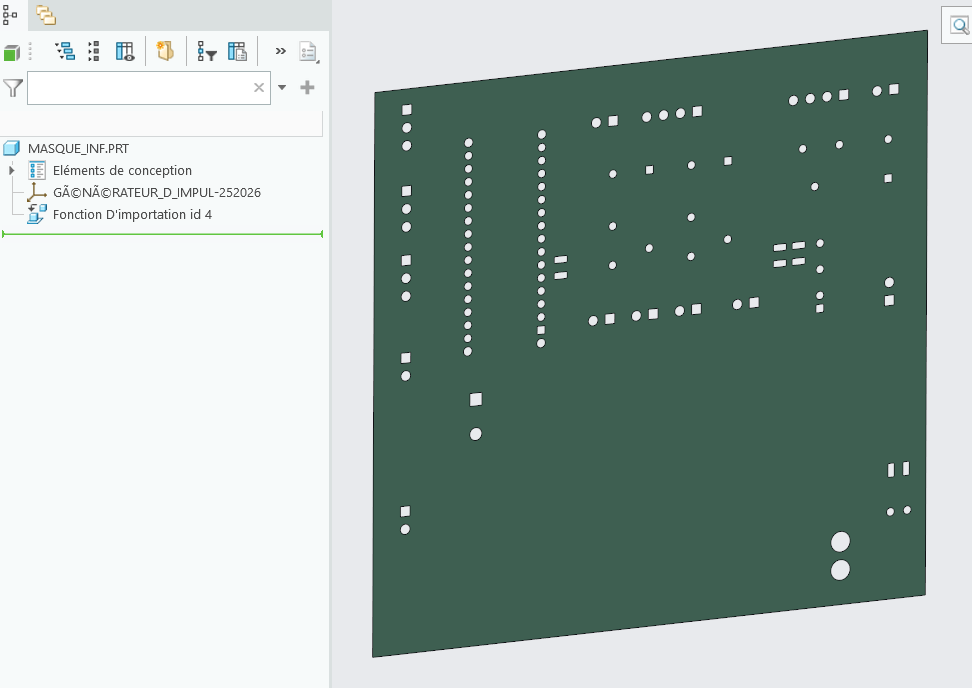Open the Layer Tree tab

click(x=45, y=15)
